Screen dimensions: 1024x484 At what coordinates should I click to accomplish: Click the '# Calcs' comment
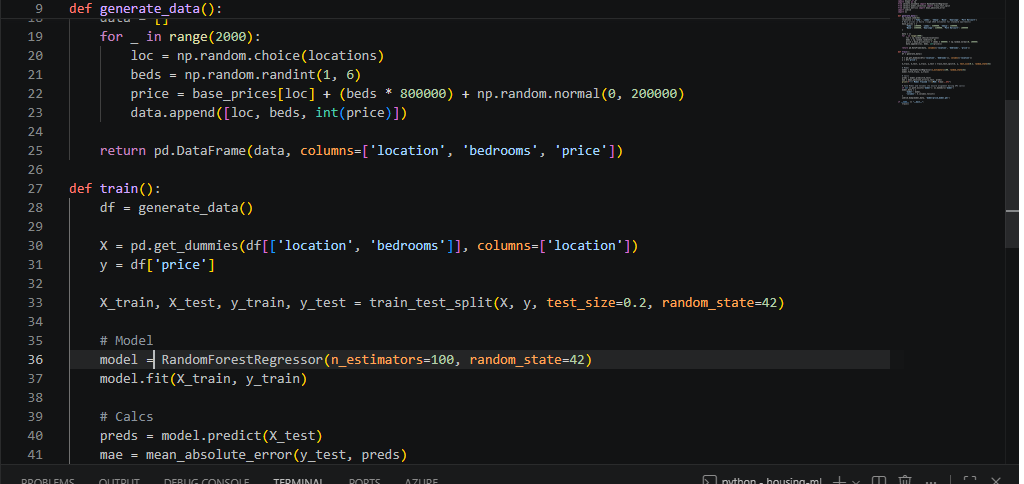[127, 416]
